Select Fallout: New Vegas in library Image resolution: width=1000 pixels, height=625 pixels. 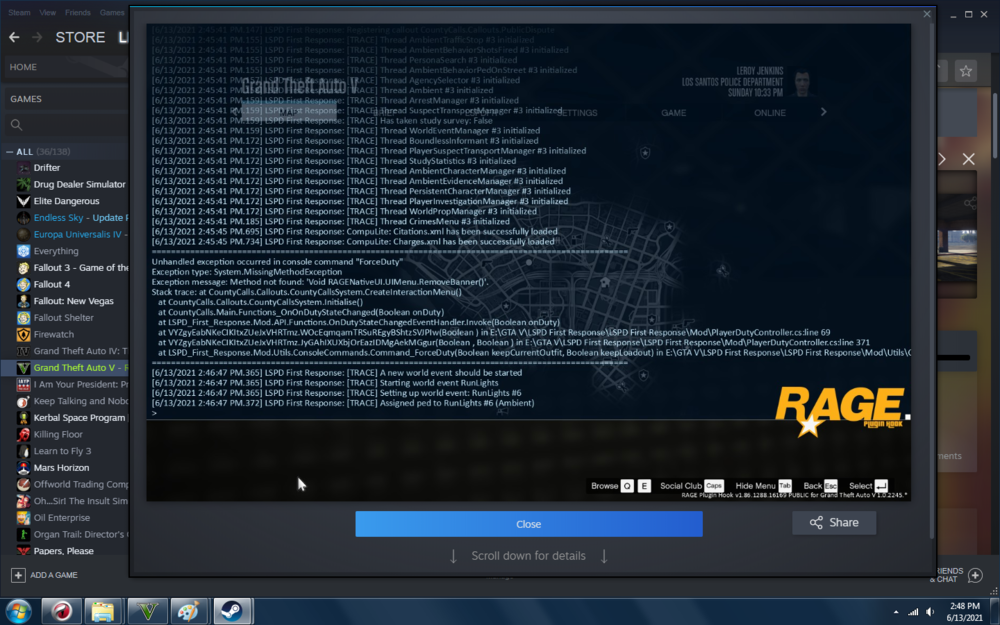coord(73,301)
